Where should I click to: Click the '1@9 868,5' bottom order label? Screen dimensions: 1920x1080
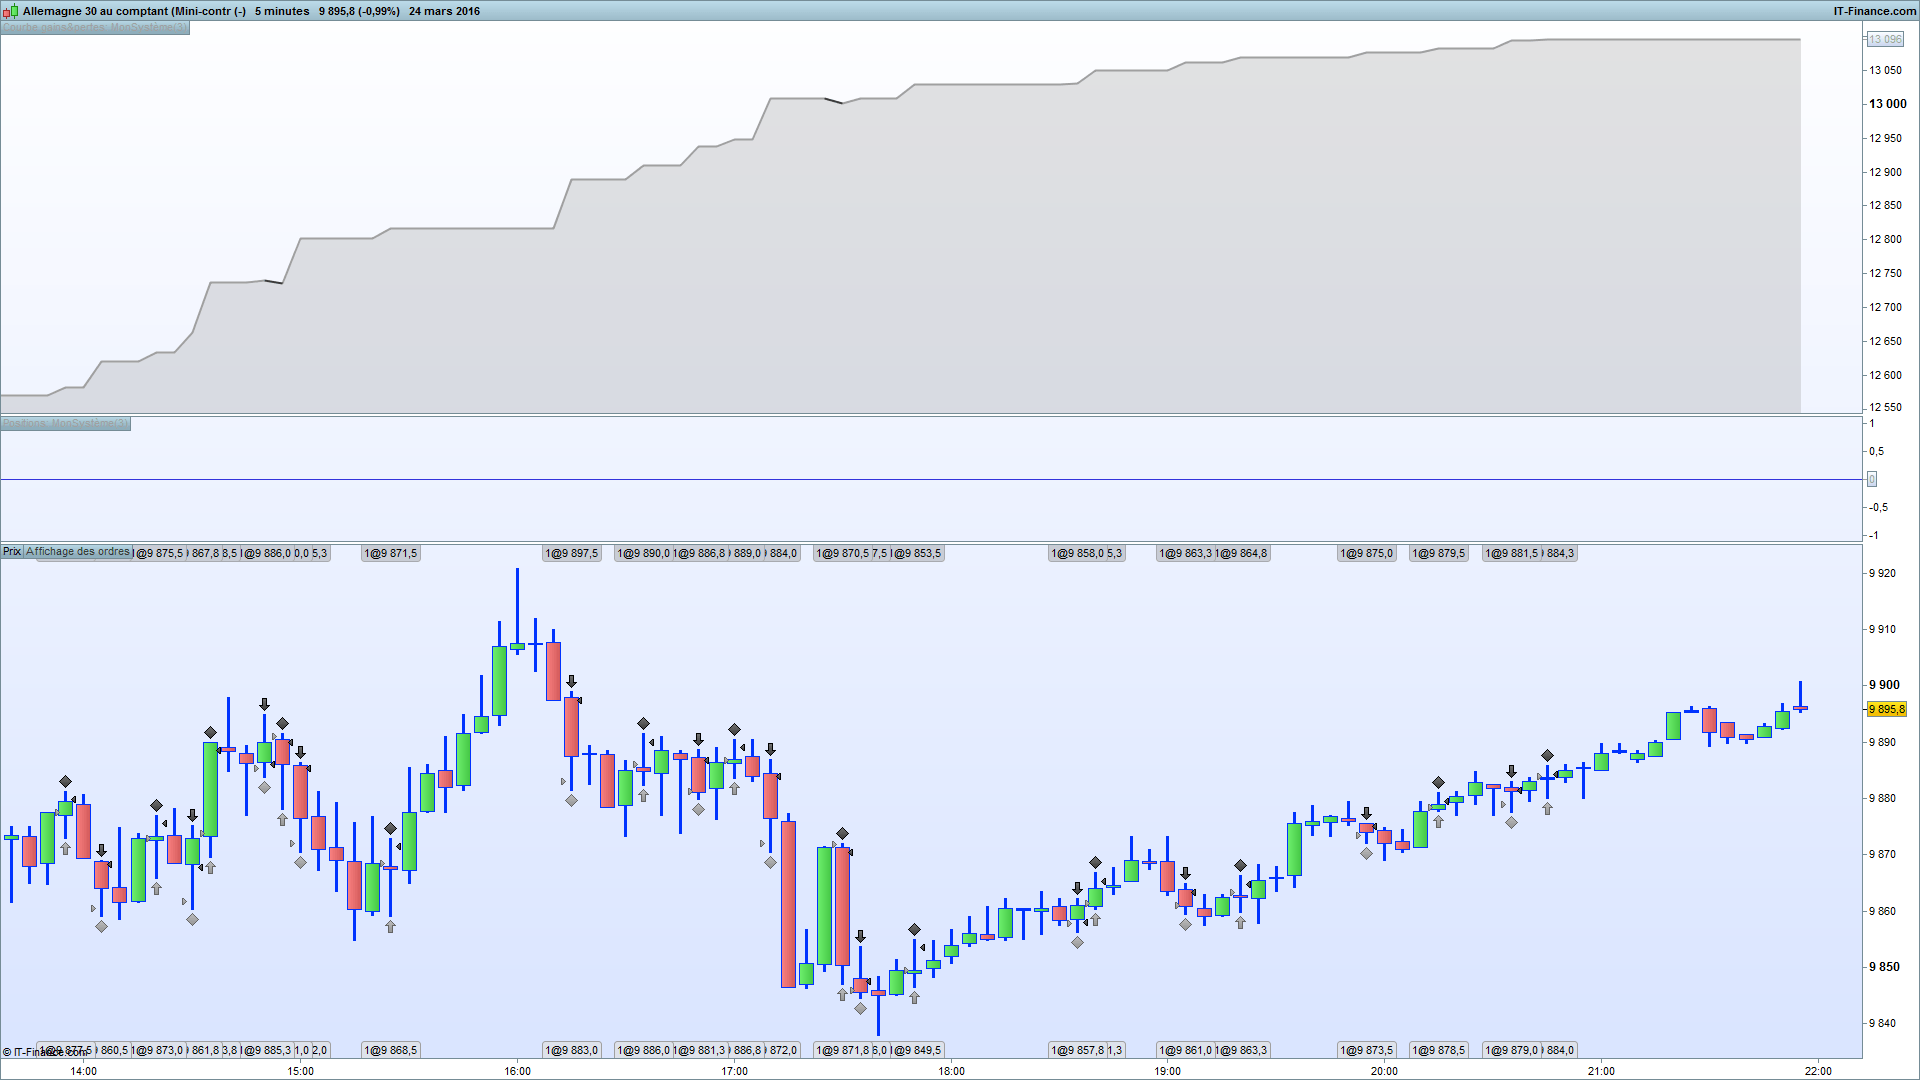point(390,1051)
